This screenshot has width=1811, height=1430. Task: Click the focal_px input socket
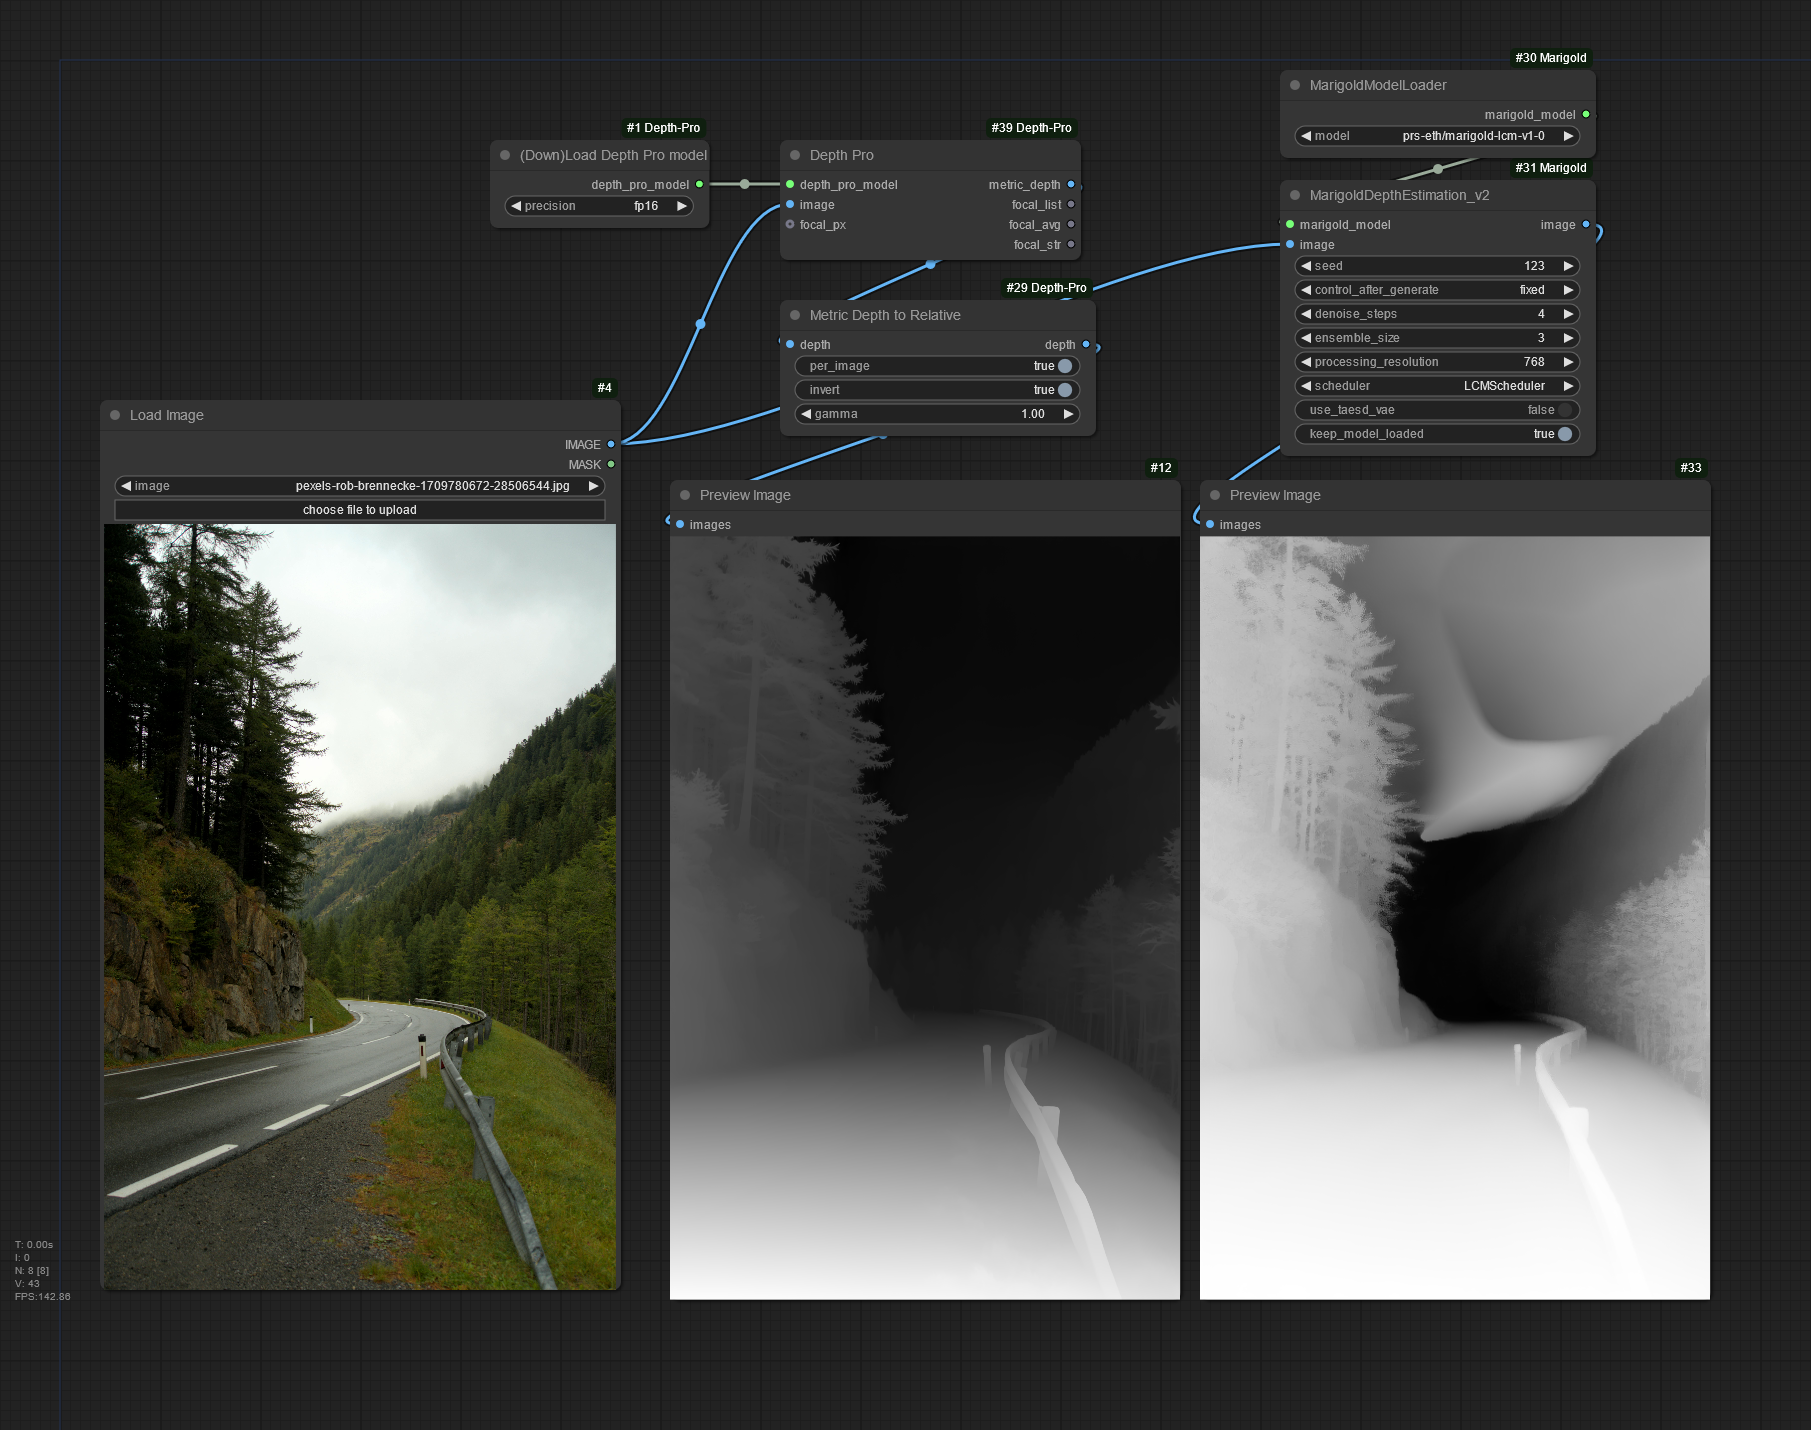(x=790, y=224)
